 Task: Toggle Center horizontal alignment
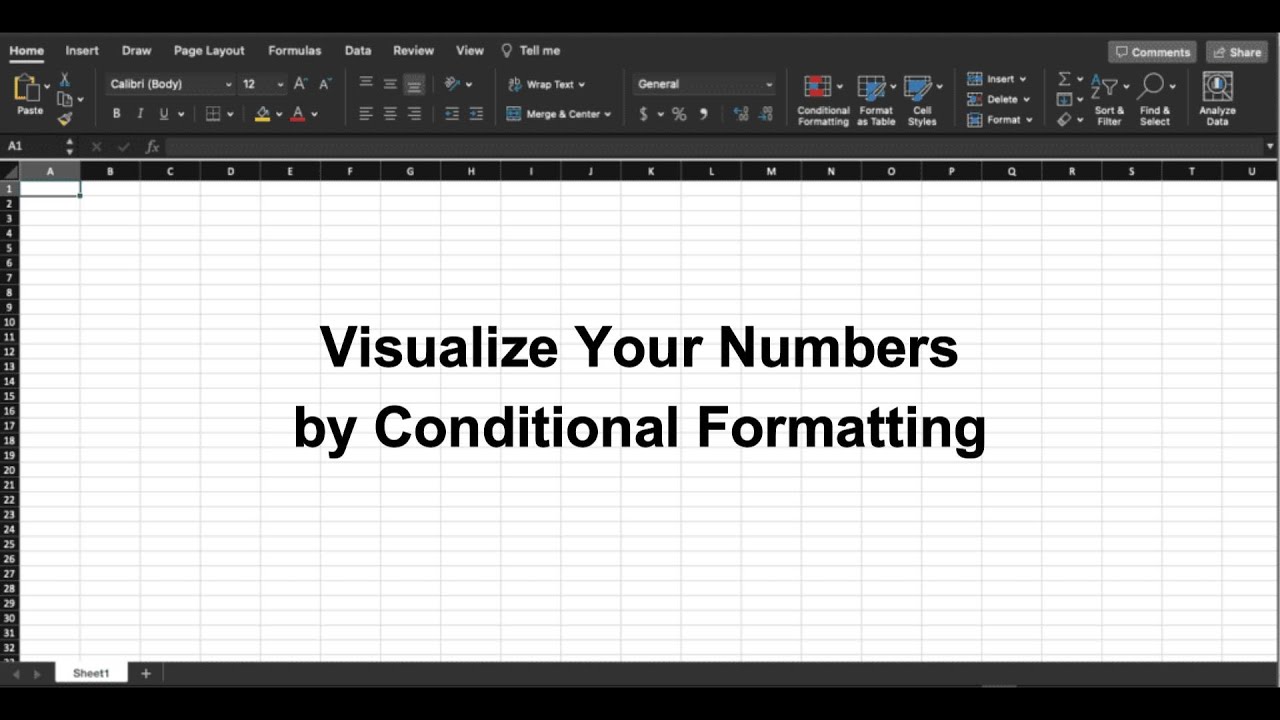(x=390, y=114)
